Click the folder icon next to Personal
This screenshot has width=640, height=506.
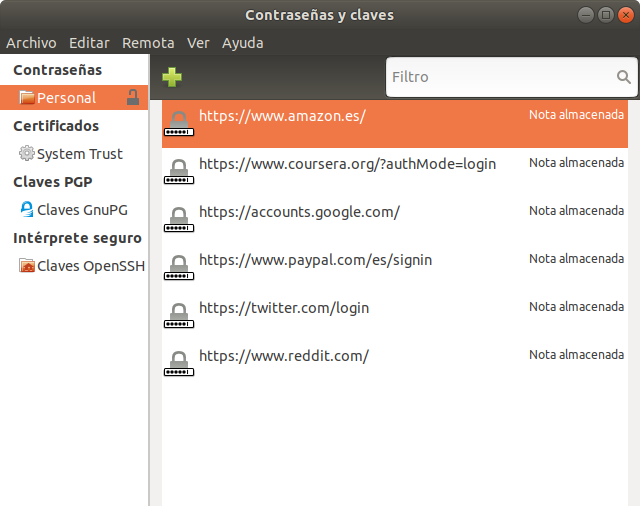click(x=27, y=98)
